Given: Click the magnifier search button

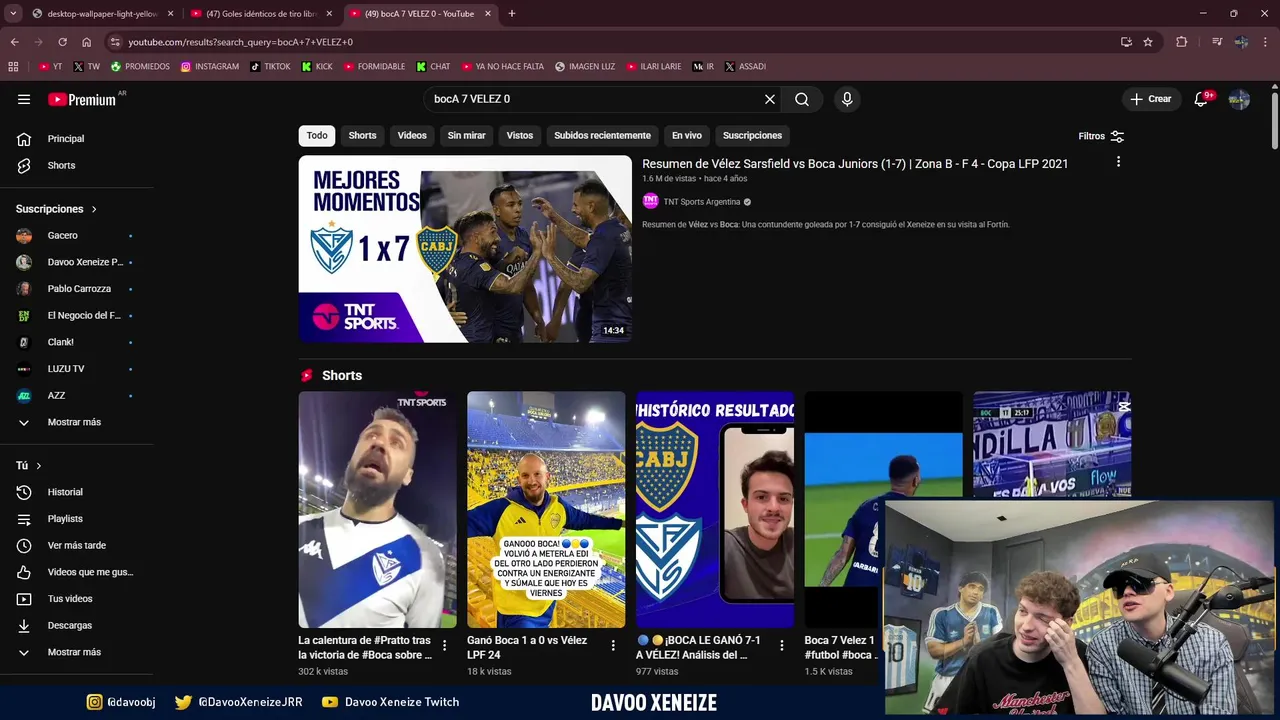Looking at the screenshot, I should pos(802,99).
